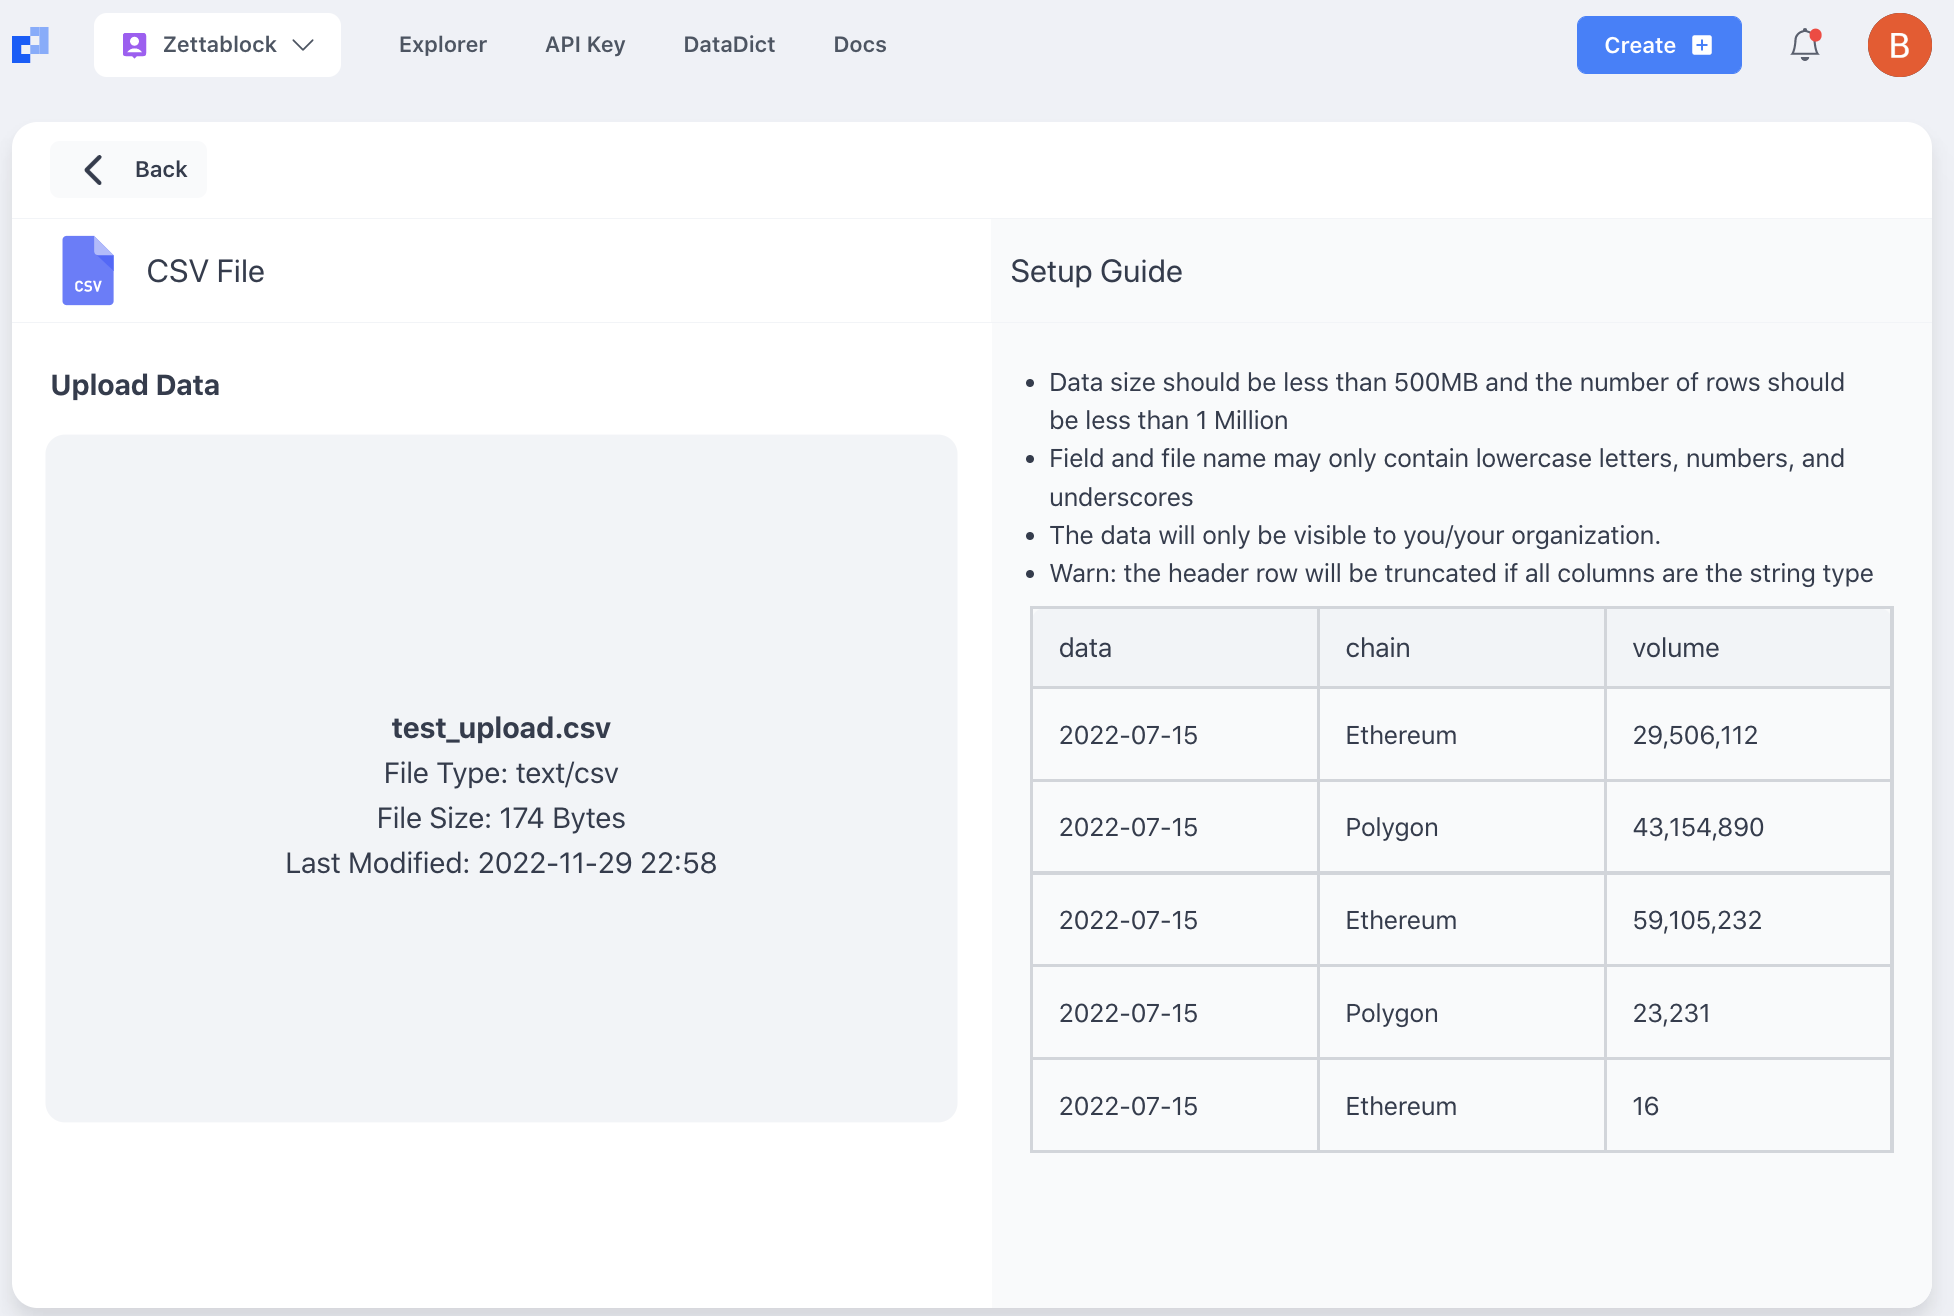The height and width of the screenshot is (1316, 1954).
Task: Open the DataDict menu item
Action: [728, 45]
